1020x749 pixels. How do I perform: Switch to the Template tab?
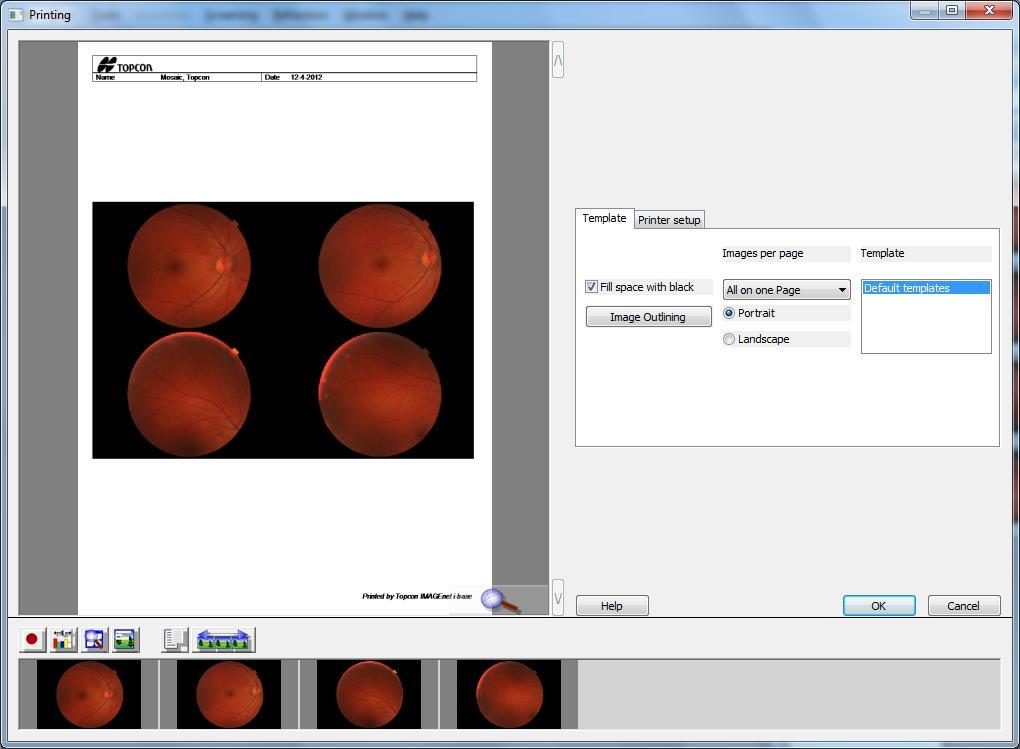[604, 219]
